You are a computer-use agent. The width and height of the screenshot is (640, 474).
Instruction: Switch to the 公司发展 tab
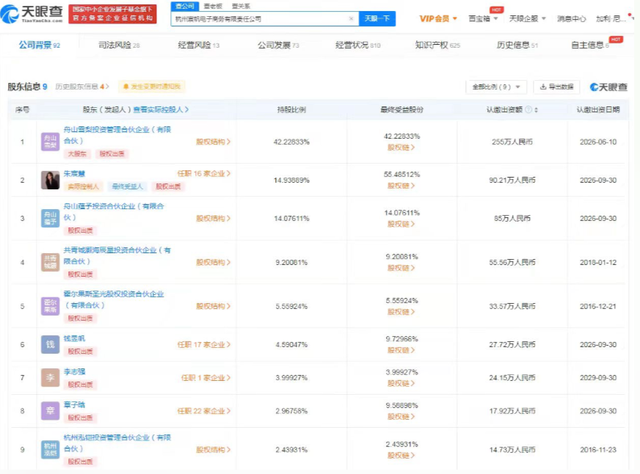point(278,45)
